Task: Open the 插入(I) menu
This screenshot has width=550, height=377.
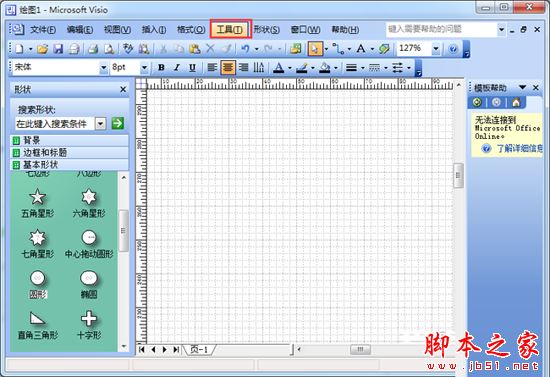Action: tap(154, 29)
